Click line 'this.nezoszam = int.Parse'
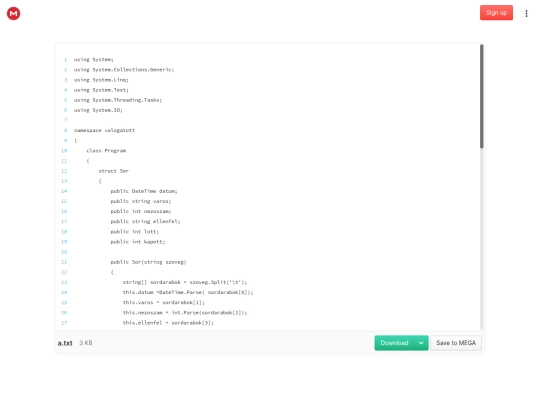 coord(185,313)
